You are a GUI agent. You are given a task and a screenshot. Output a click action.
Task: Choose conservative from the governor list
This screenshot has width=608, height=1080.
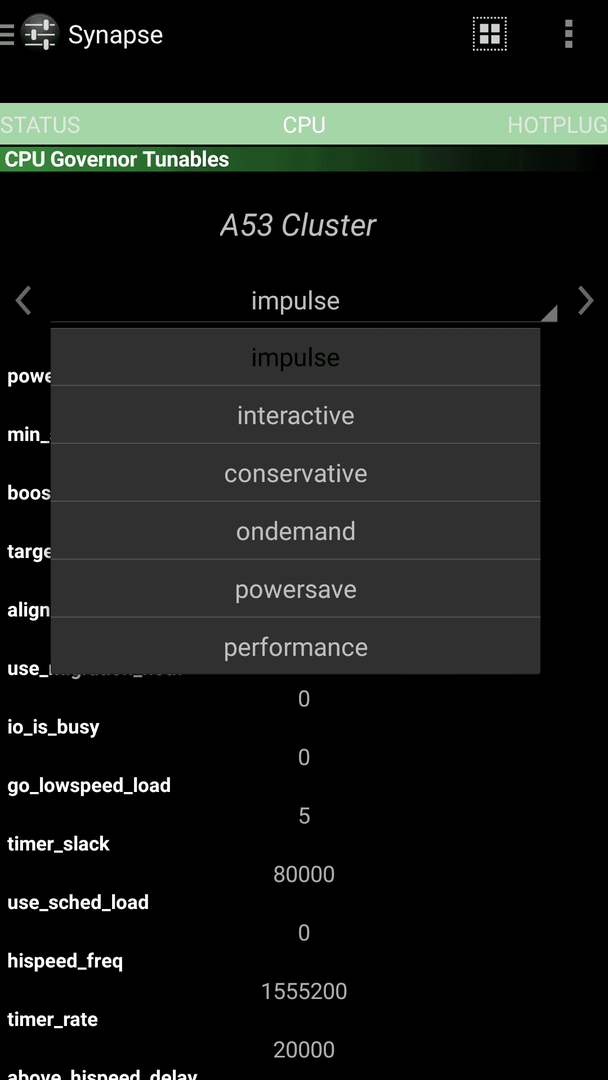(x=295, y=473)
